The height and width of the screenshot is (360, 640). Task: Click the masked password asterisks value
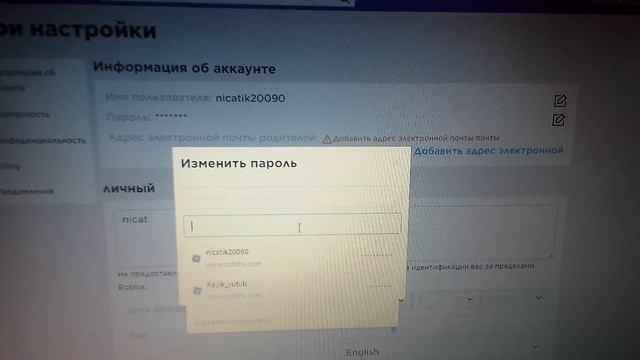click(171, 117)
